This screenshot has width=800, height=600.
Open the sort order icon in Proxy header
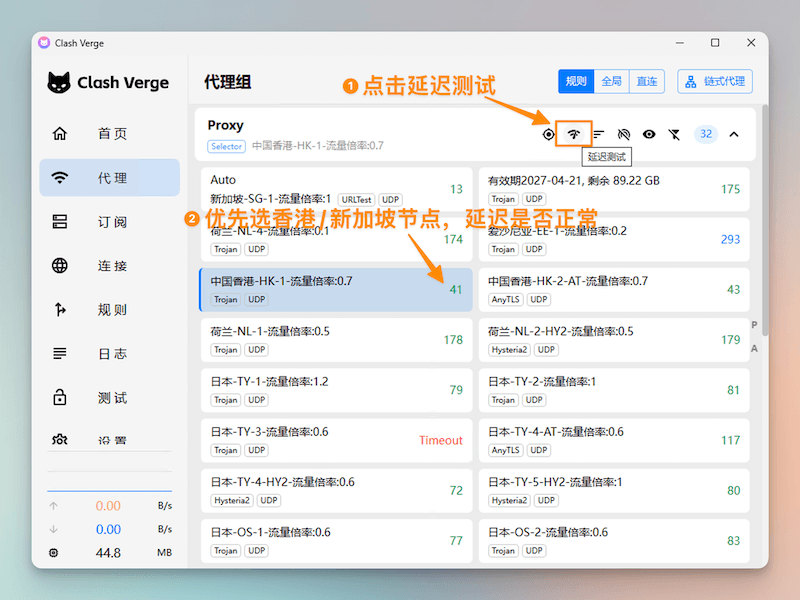tap(598, 134)
